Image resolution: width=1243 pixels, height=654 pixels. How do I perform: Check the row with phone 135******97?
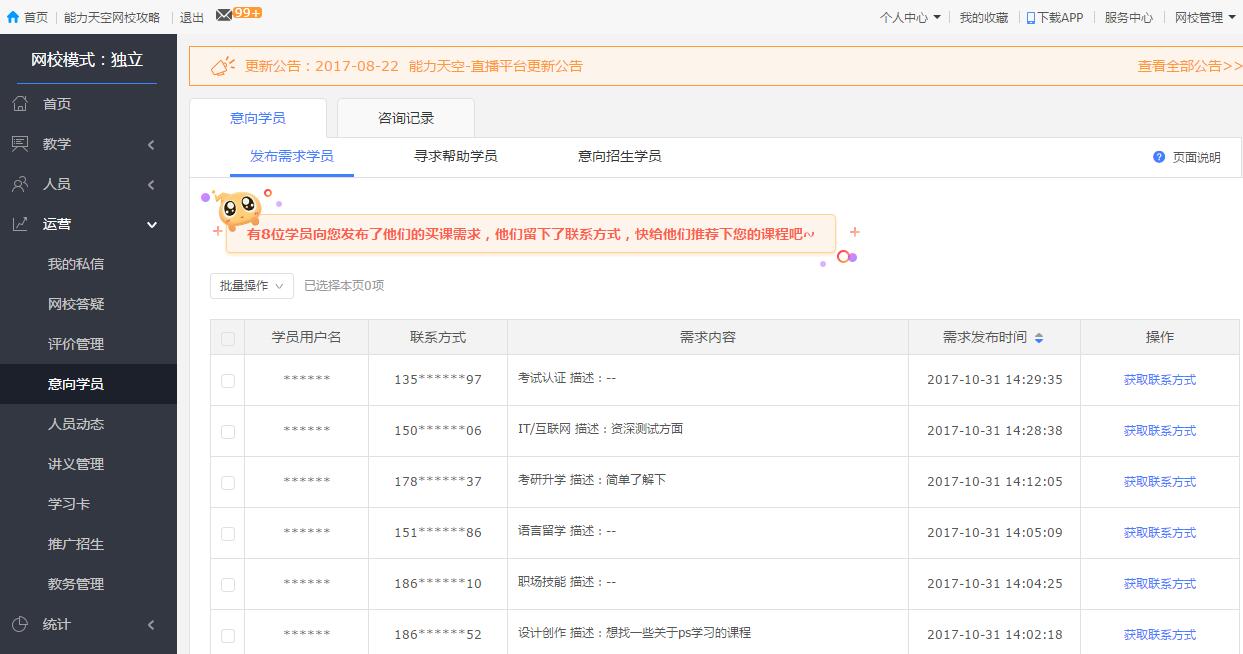click(228, 381)
